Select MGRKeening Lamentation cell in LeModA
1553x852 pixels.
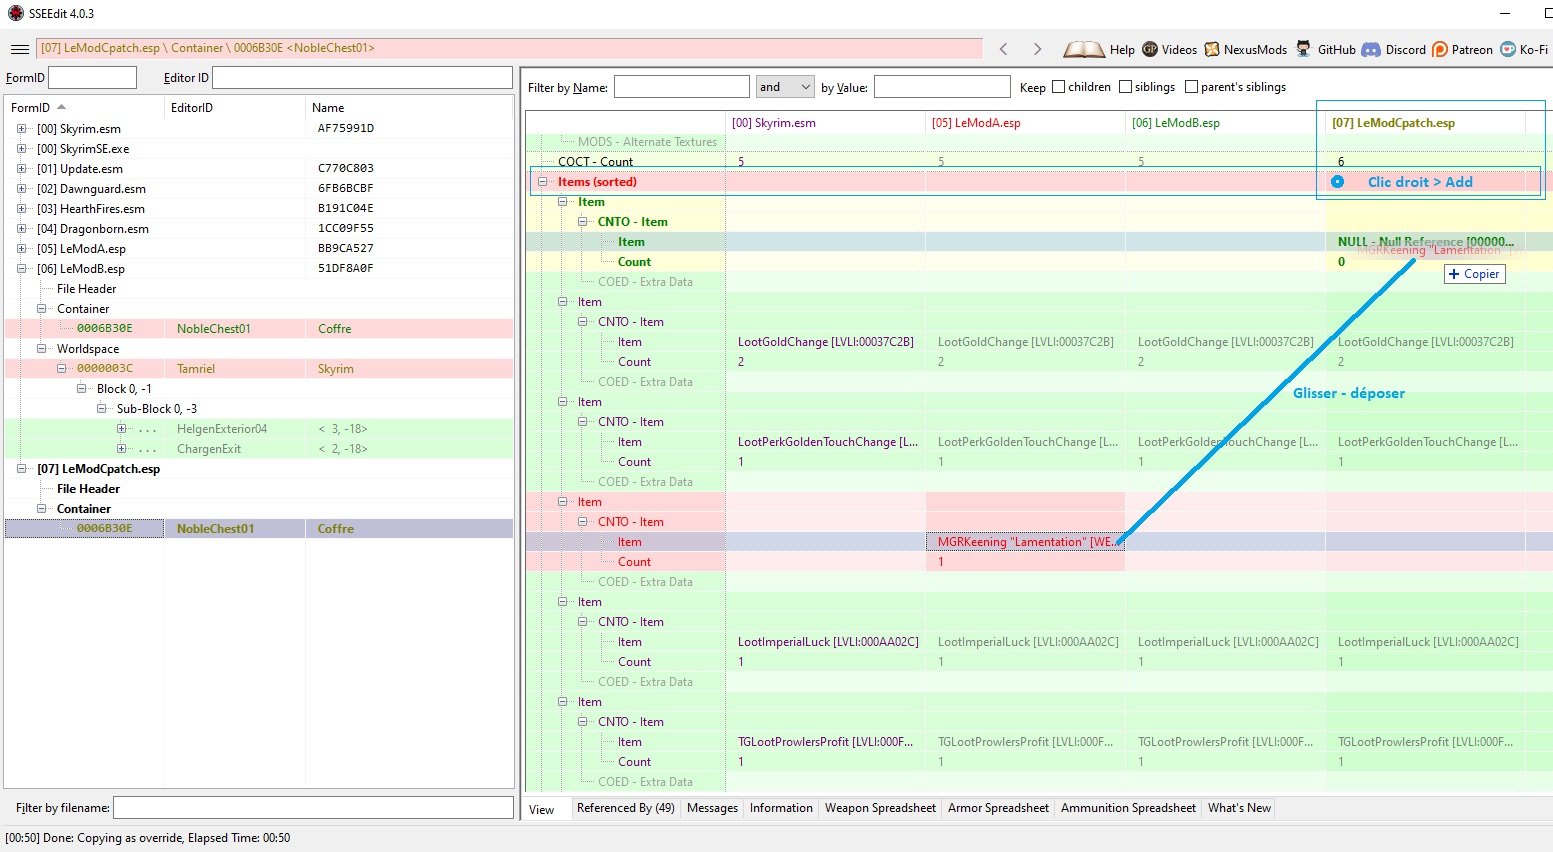1025,542
